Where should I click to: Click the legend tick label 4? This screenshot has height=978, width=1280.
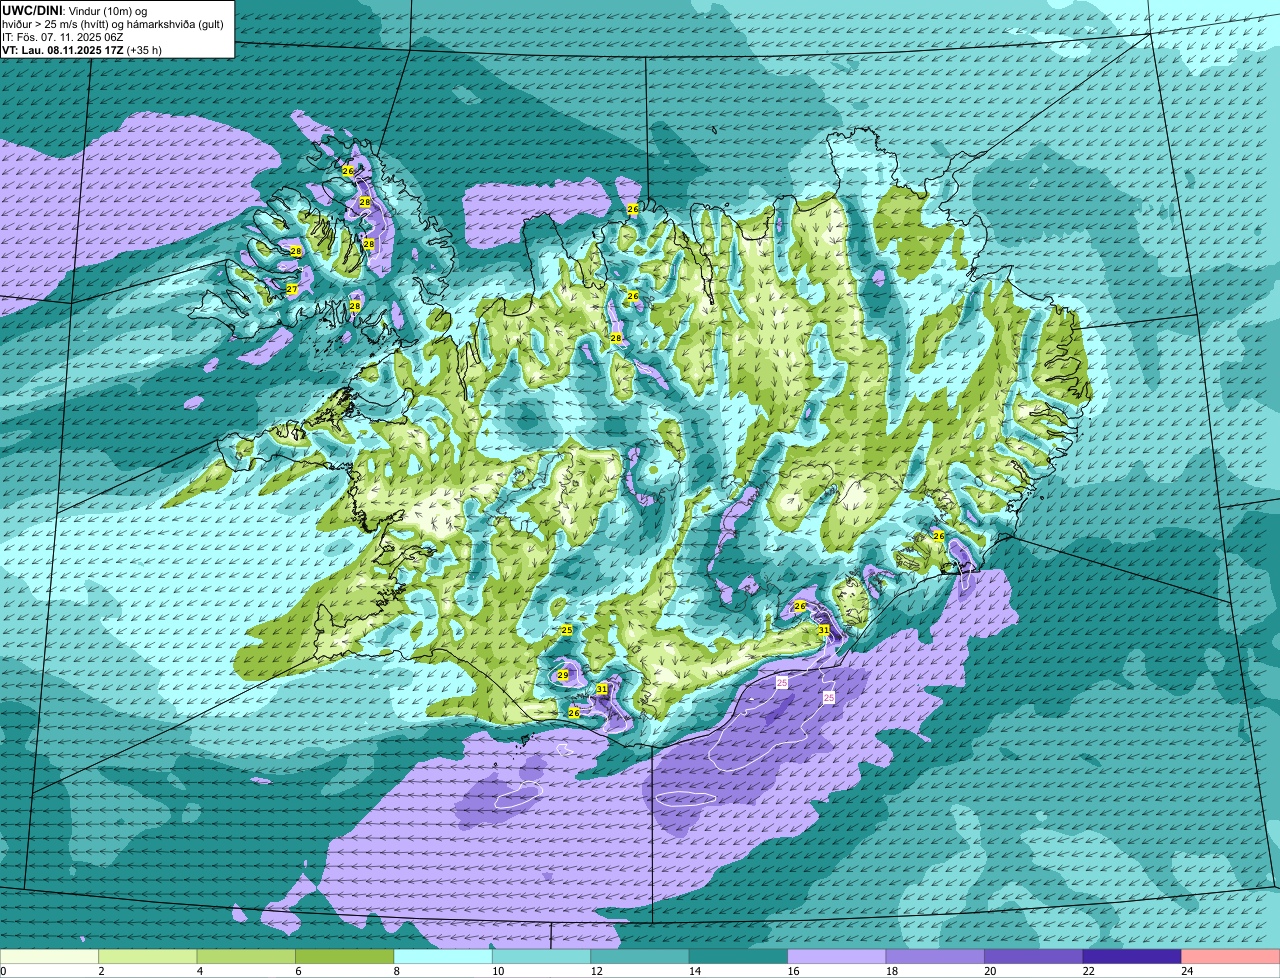tap(199, 971)
